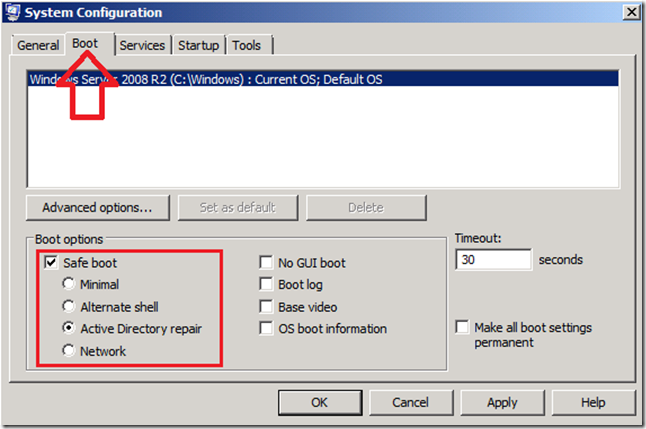The width and height of the screenshot is (646, 429).
Task: Switch to the General tab
Action: pos(38,45)
